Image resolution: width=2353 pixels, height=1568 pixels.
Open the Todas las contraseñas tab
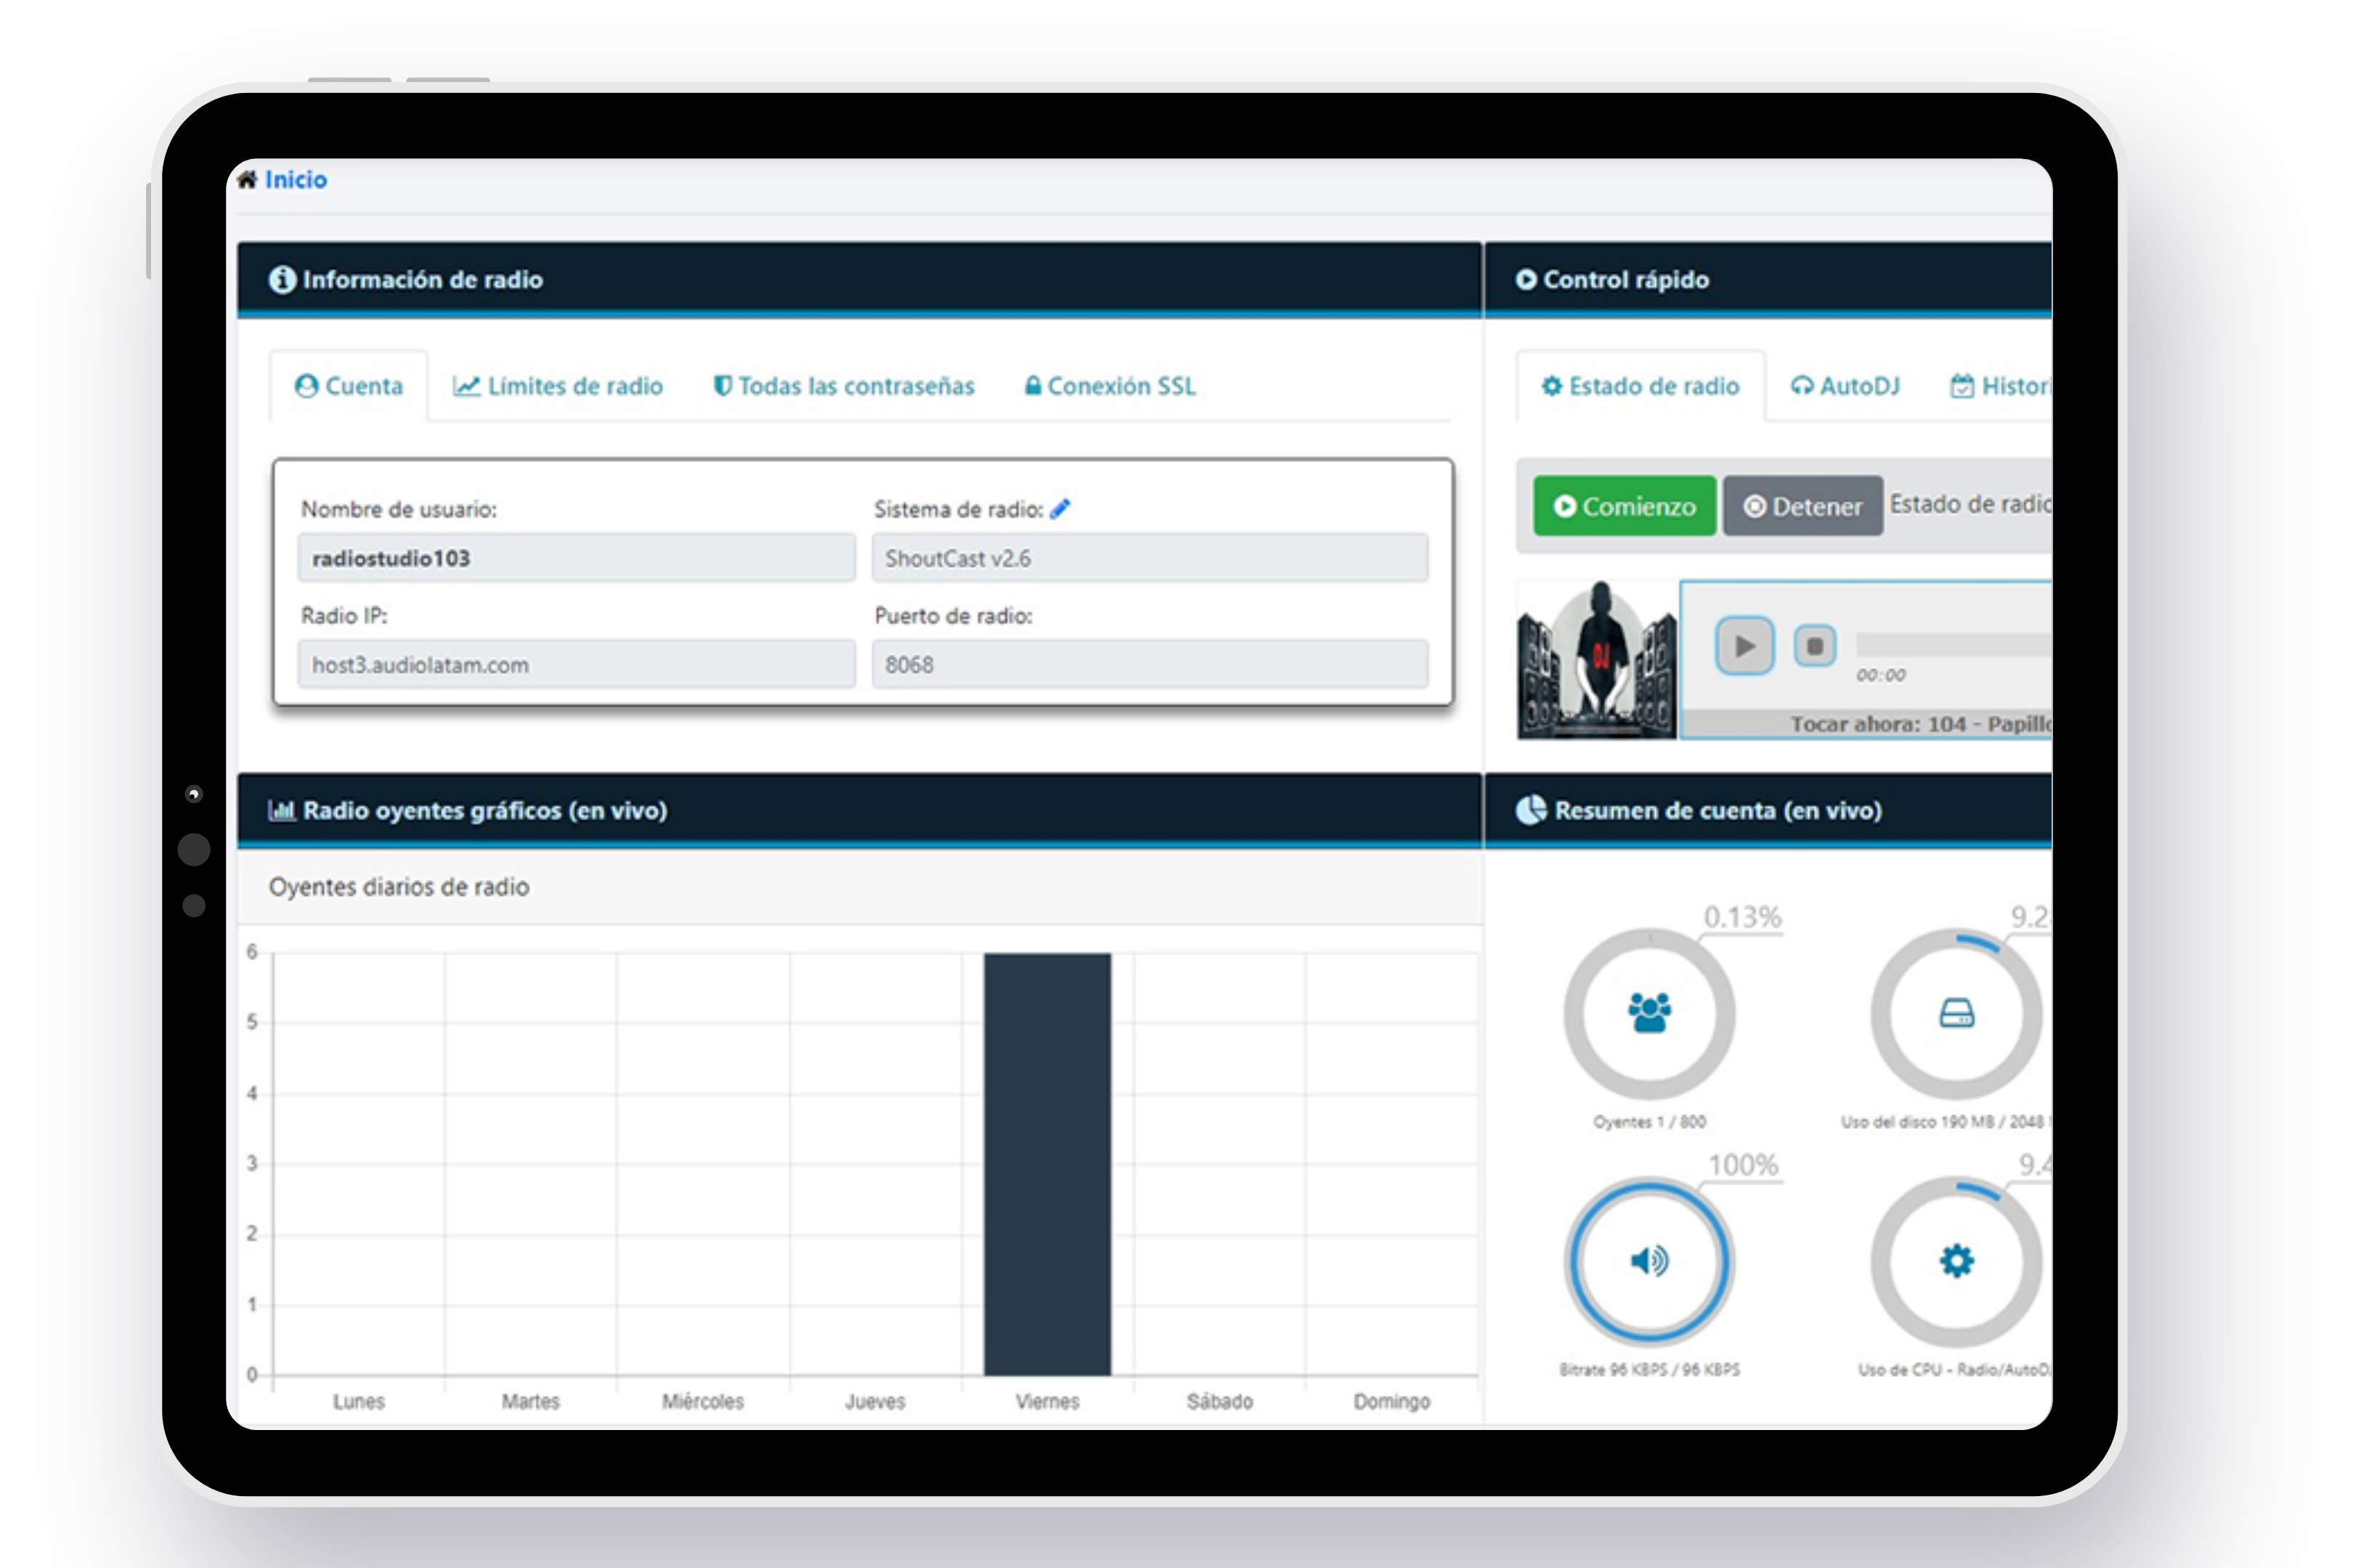pyautogui.click(x=845, y=386)
